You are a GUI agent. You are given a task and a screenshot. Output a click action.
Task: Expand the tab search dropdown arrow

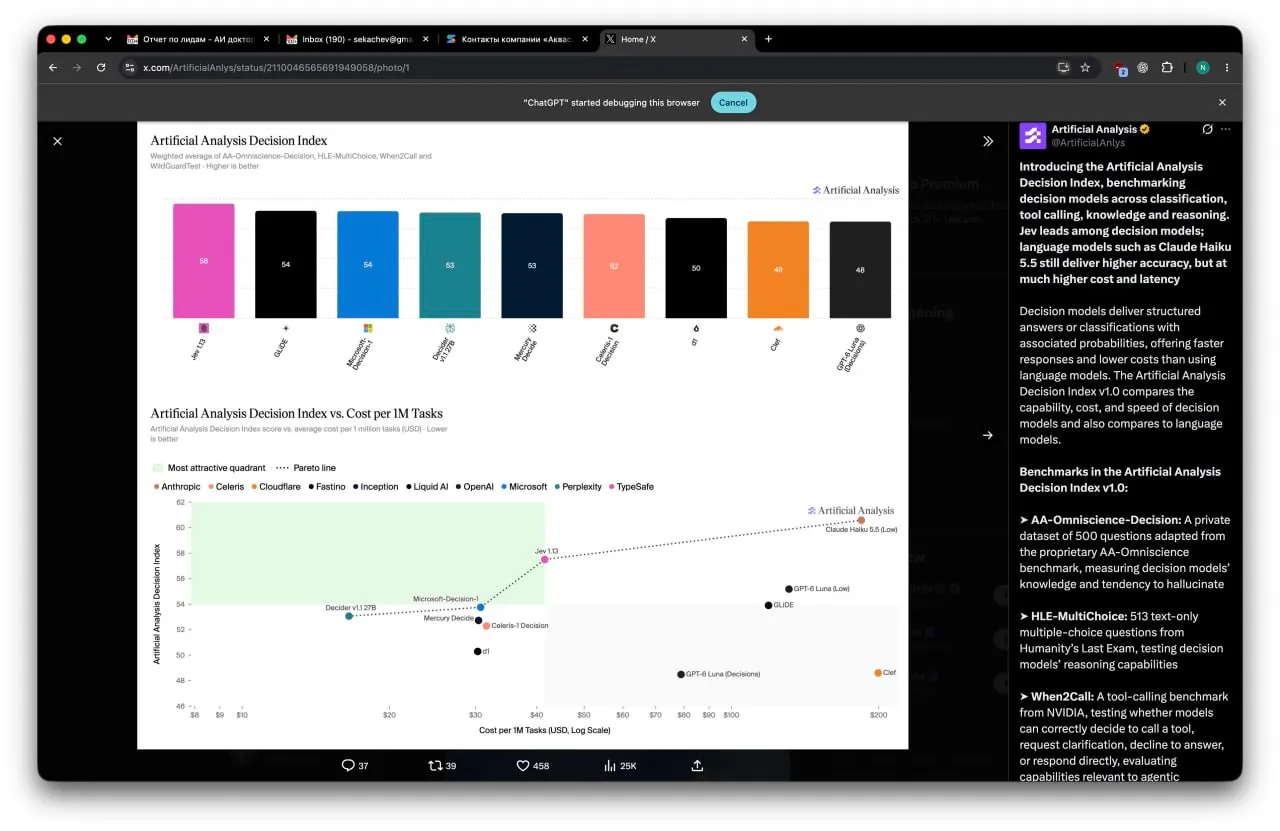[x=108, y=39]
